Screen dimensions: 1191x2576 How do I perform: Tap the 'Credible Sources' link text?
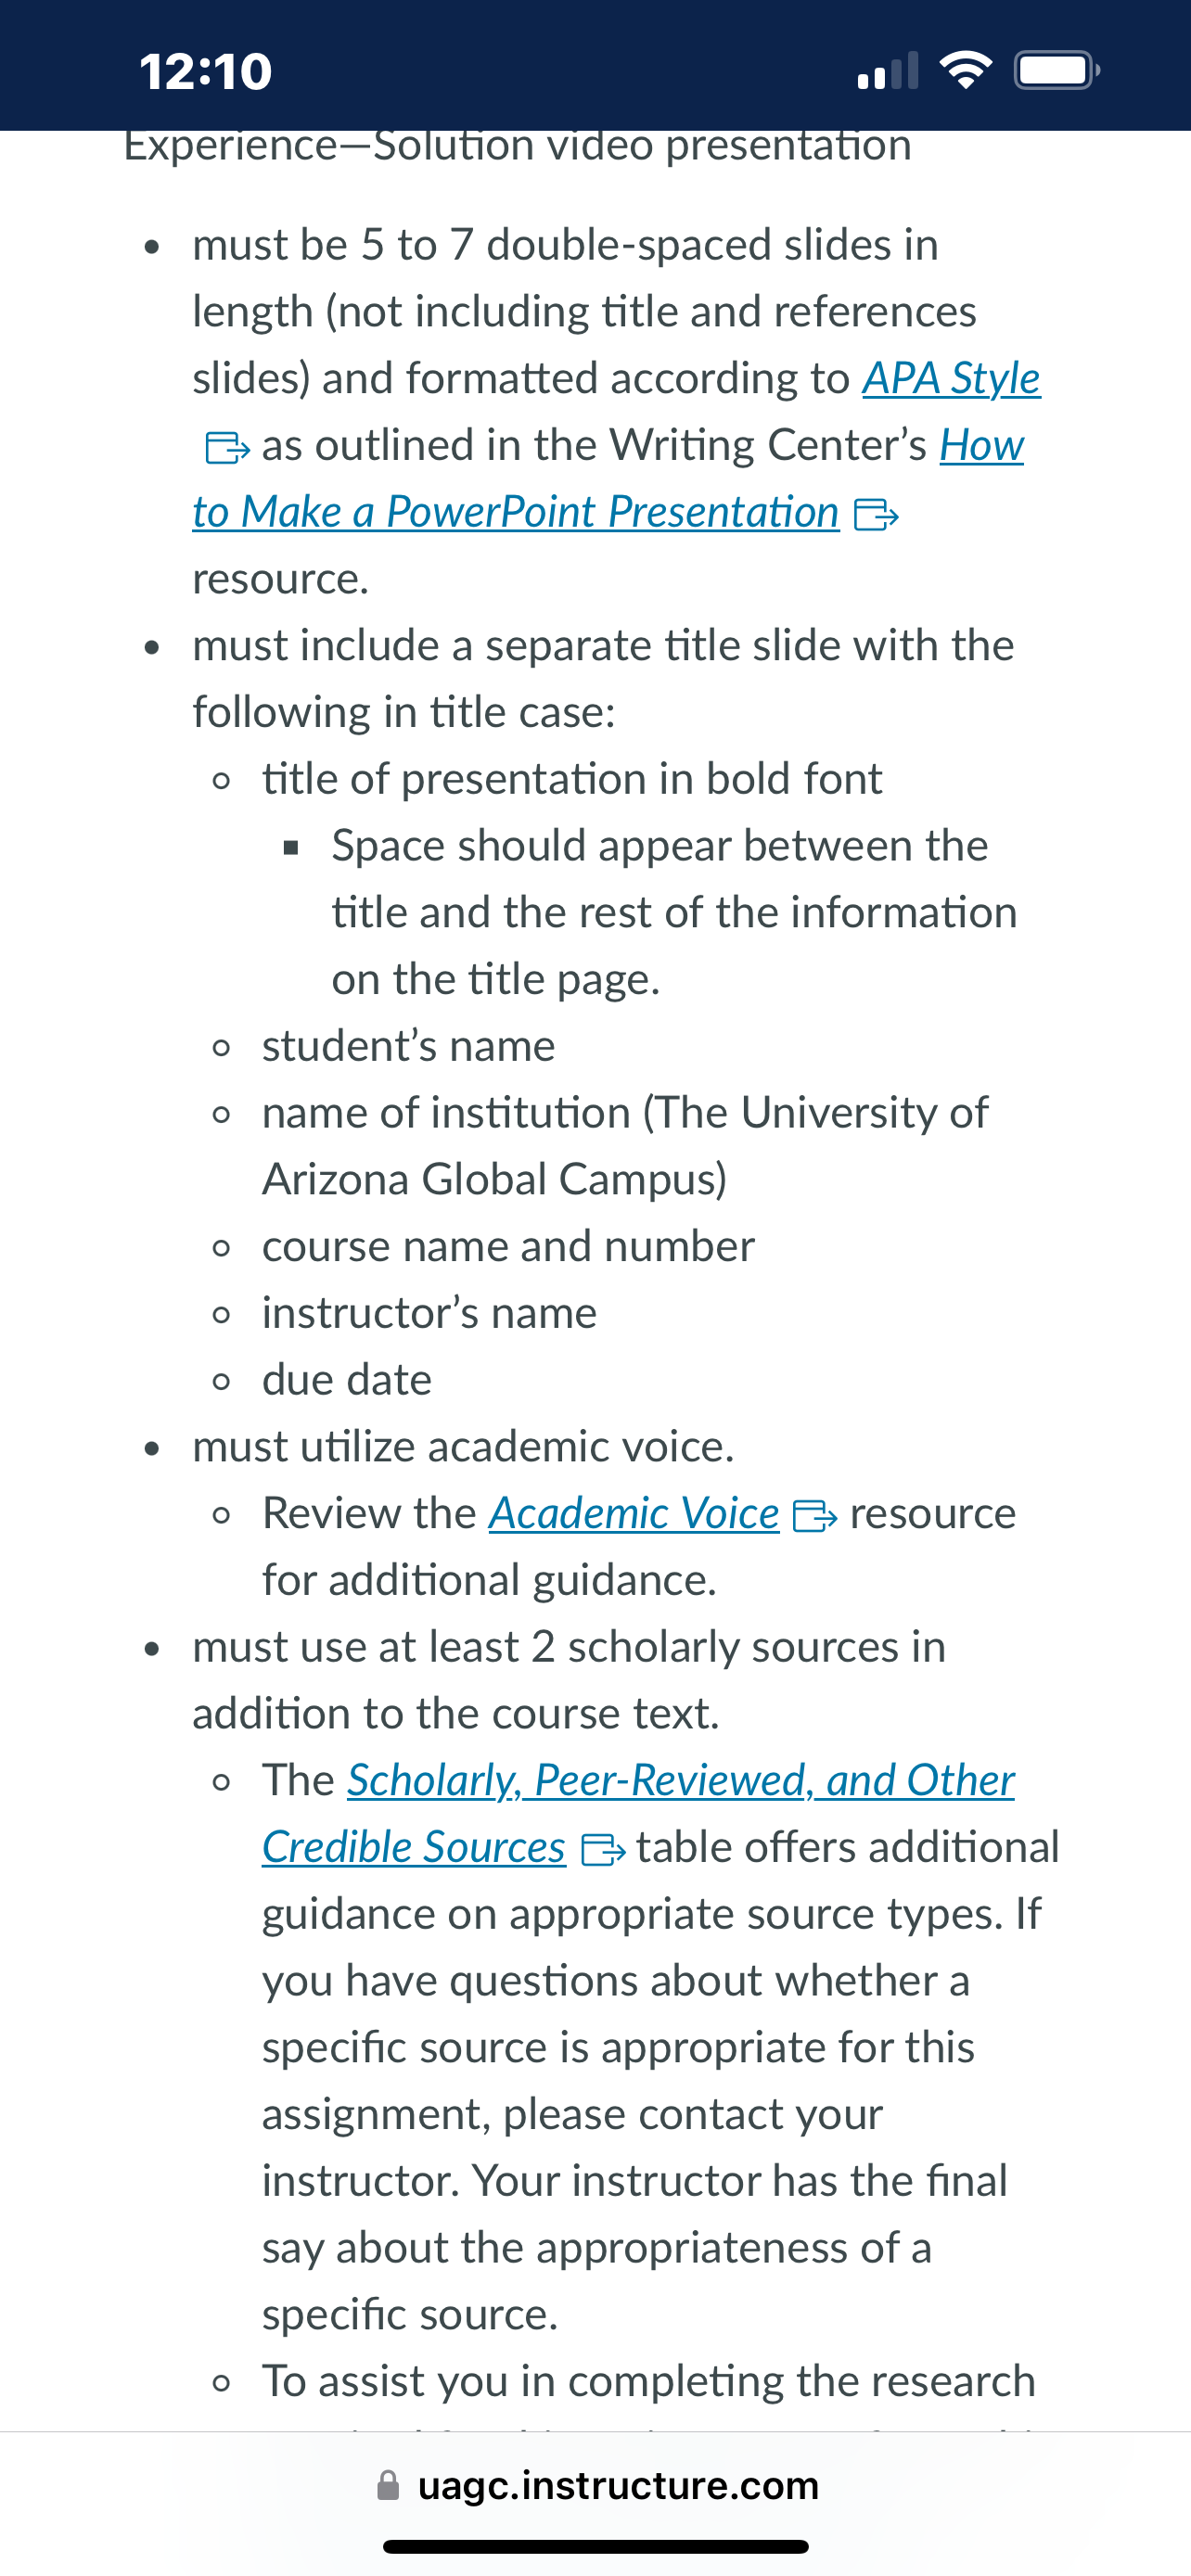click(x=414, y=1848)
